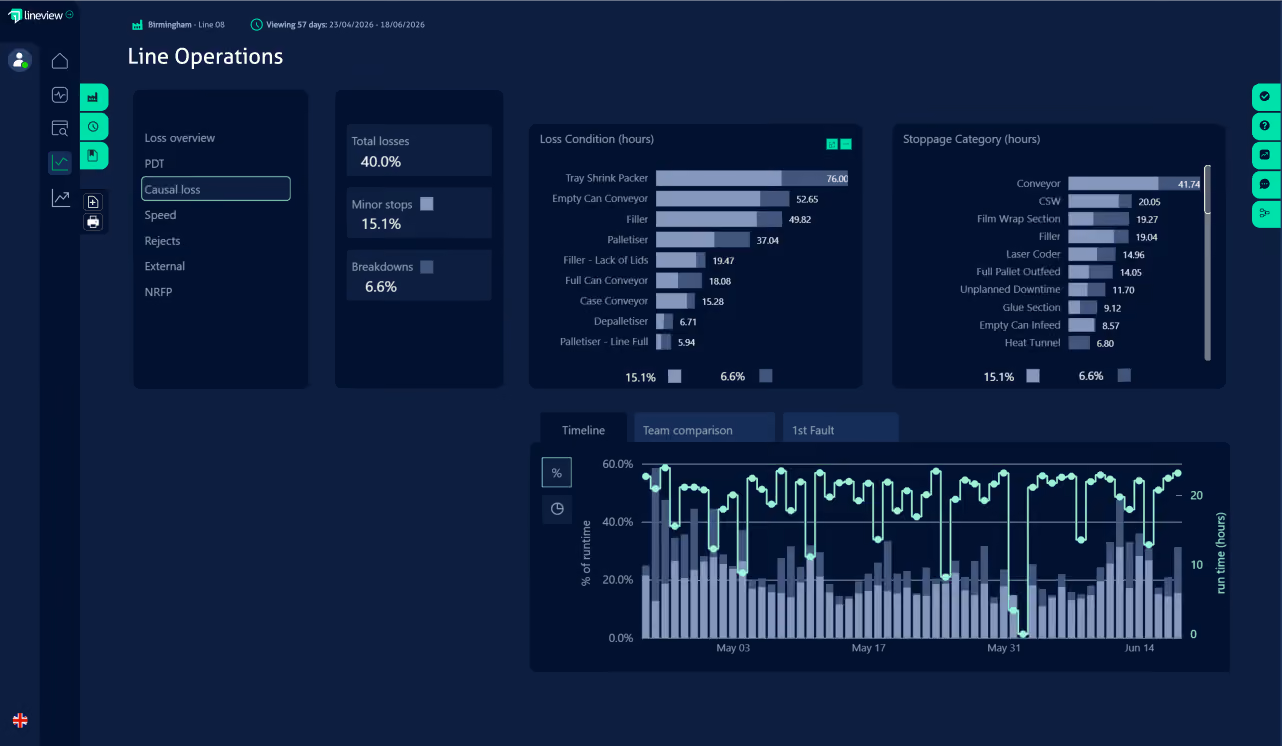This screenshot has width=1282, height=746.
Task: Switch timeline to pie clock view
Action: coord(557,508)
